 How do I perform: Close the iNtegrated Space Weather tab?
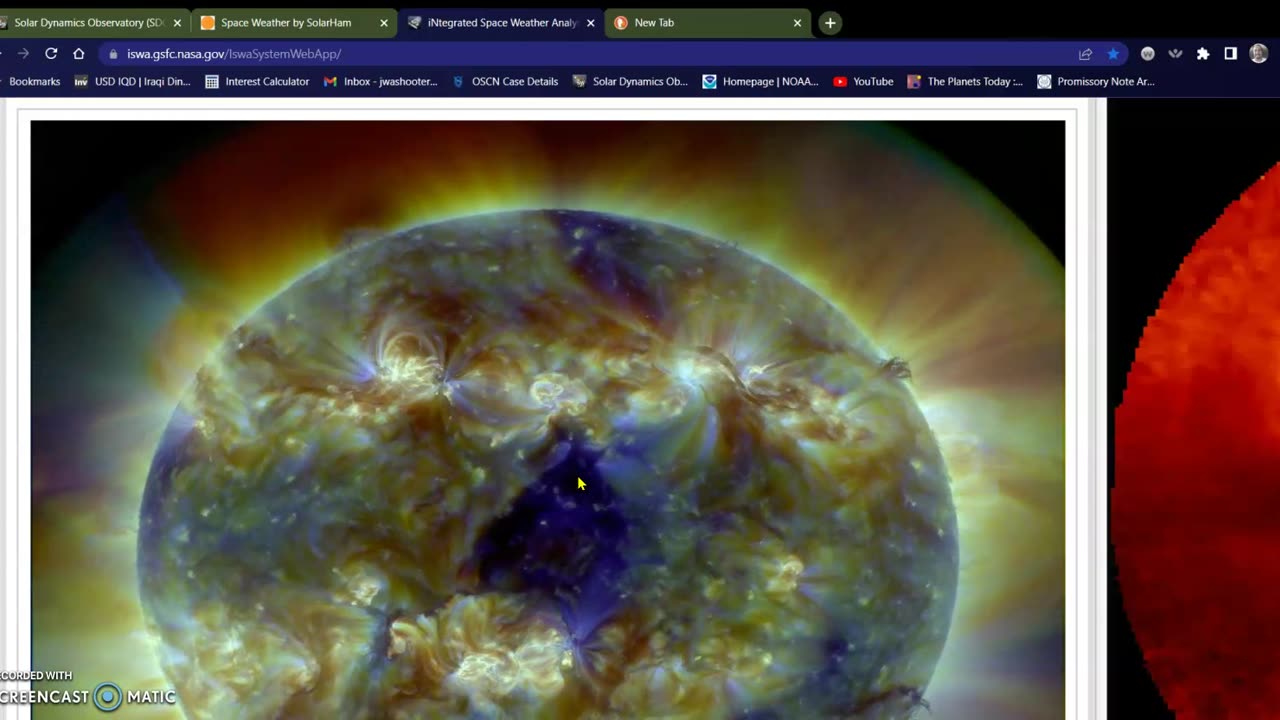tap(590, 23)
